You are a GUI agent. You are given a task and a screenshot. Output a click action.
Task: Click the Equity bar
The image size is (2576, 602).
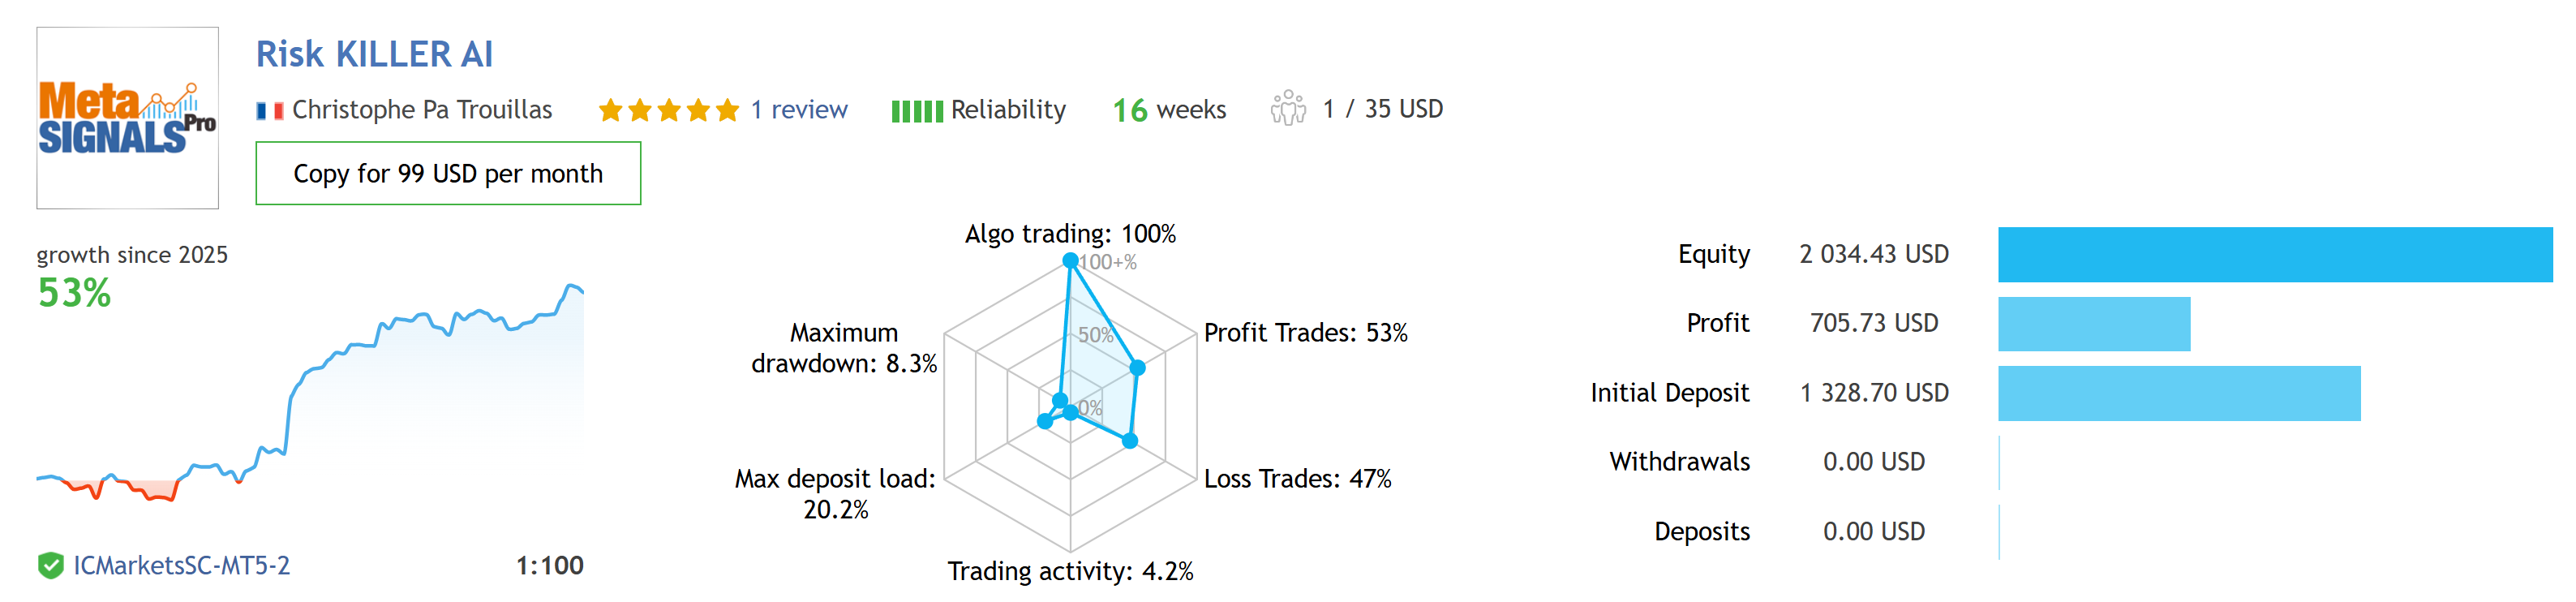point(2274,255)
